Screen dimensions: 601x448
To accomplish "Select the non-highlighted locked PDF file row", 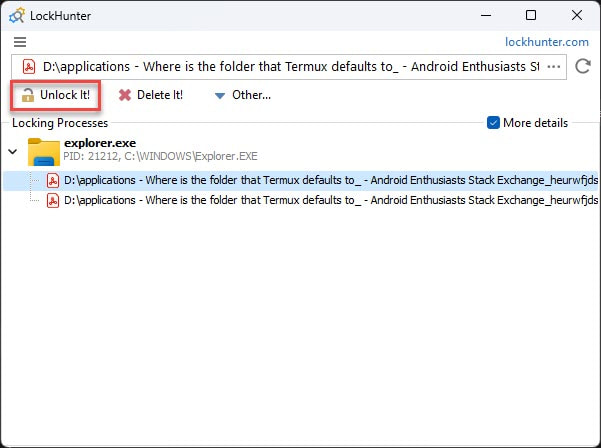I will pos(301,200).
